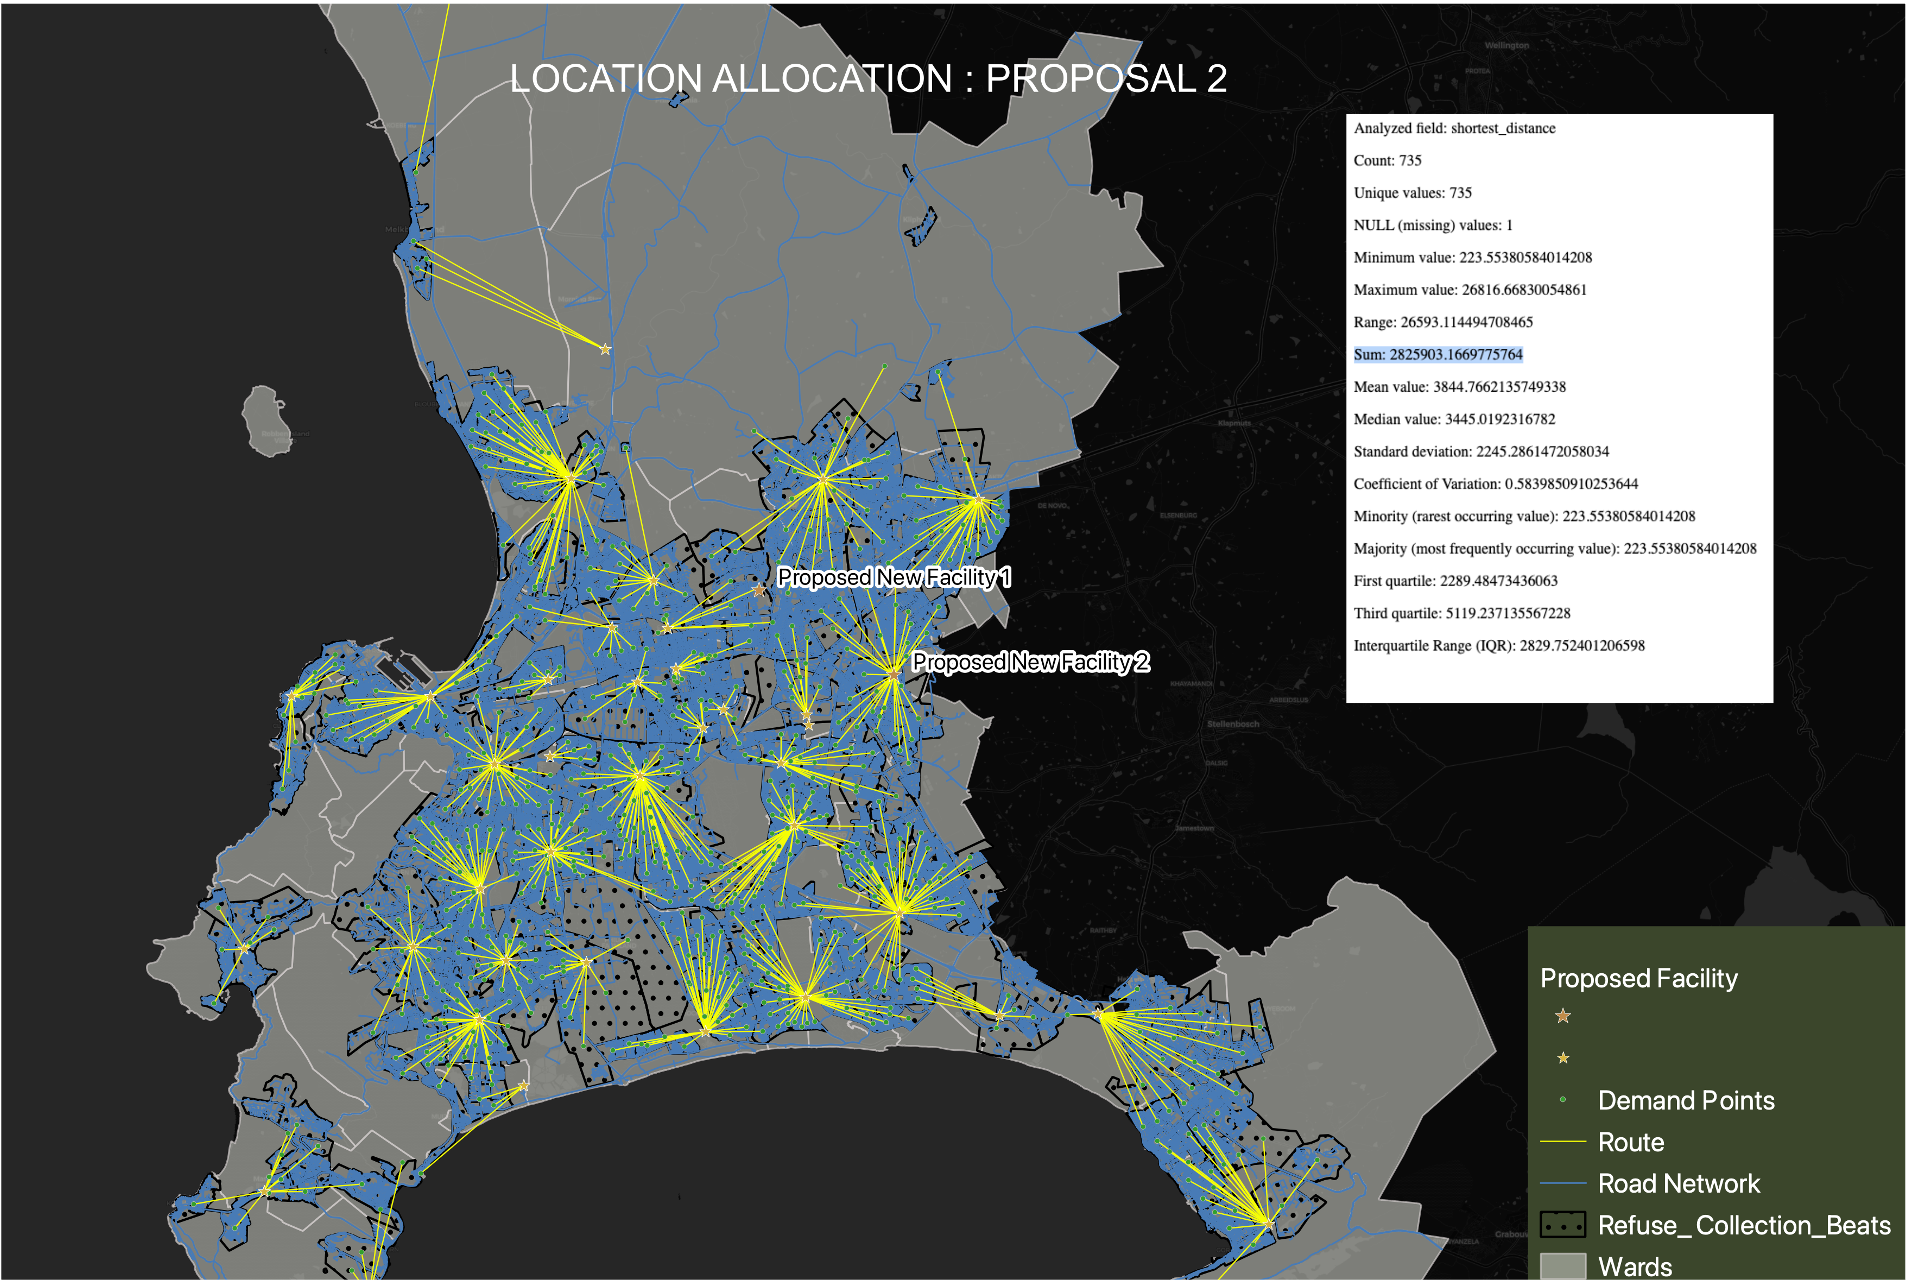
Task: Click the map title LOCATION ALLOCATION : PROPOSAL 2
Action: pyautogui.click(x=868, y=79)
